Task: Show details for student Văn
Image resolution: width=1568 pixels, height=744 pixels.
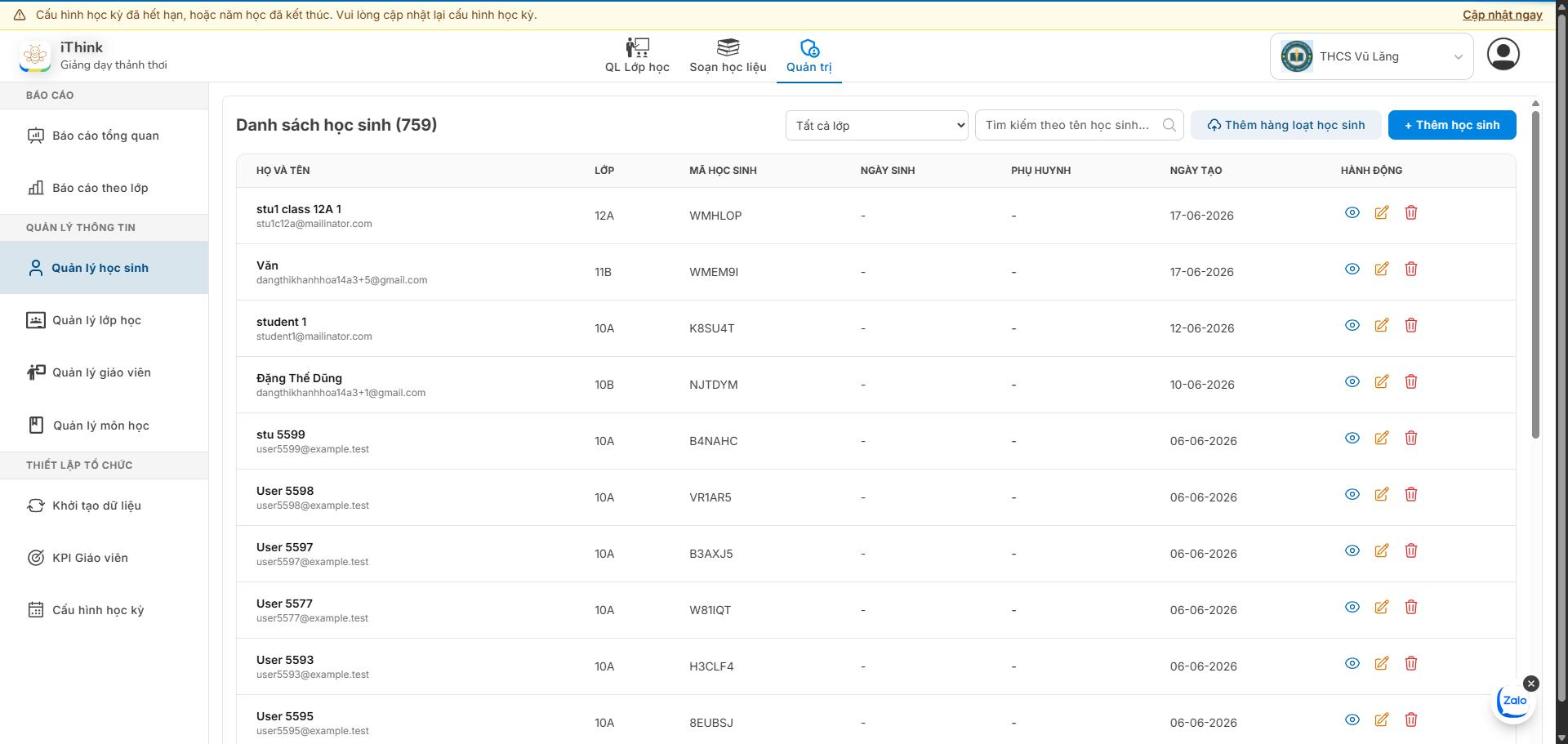Action: pos(1352,269)
